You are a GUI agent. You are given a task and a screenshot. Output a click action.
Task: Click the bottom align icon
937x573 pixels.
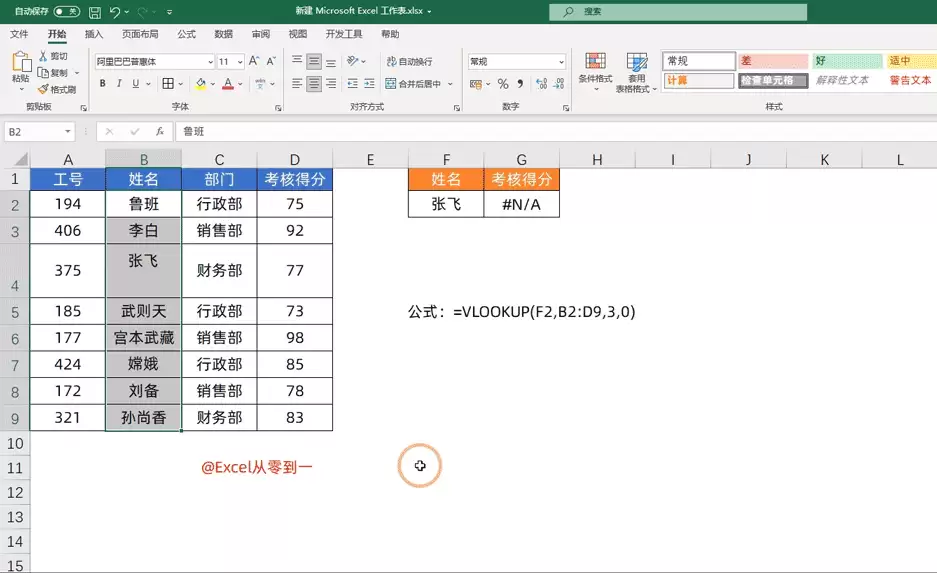330,61
